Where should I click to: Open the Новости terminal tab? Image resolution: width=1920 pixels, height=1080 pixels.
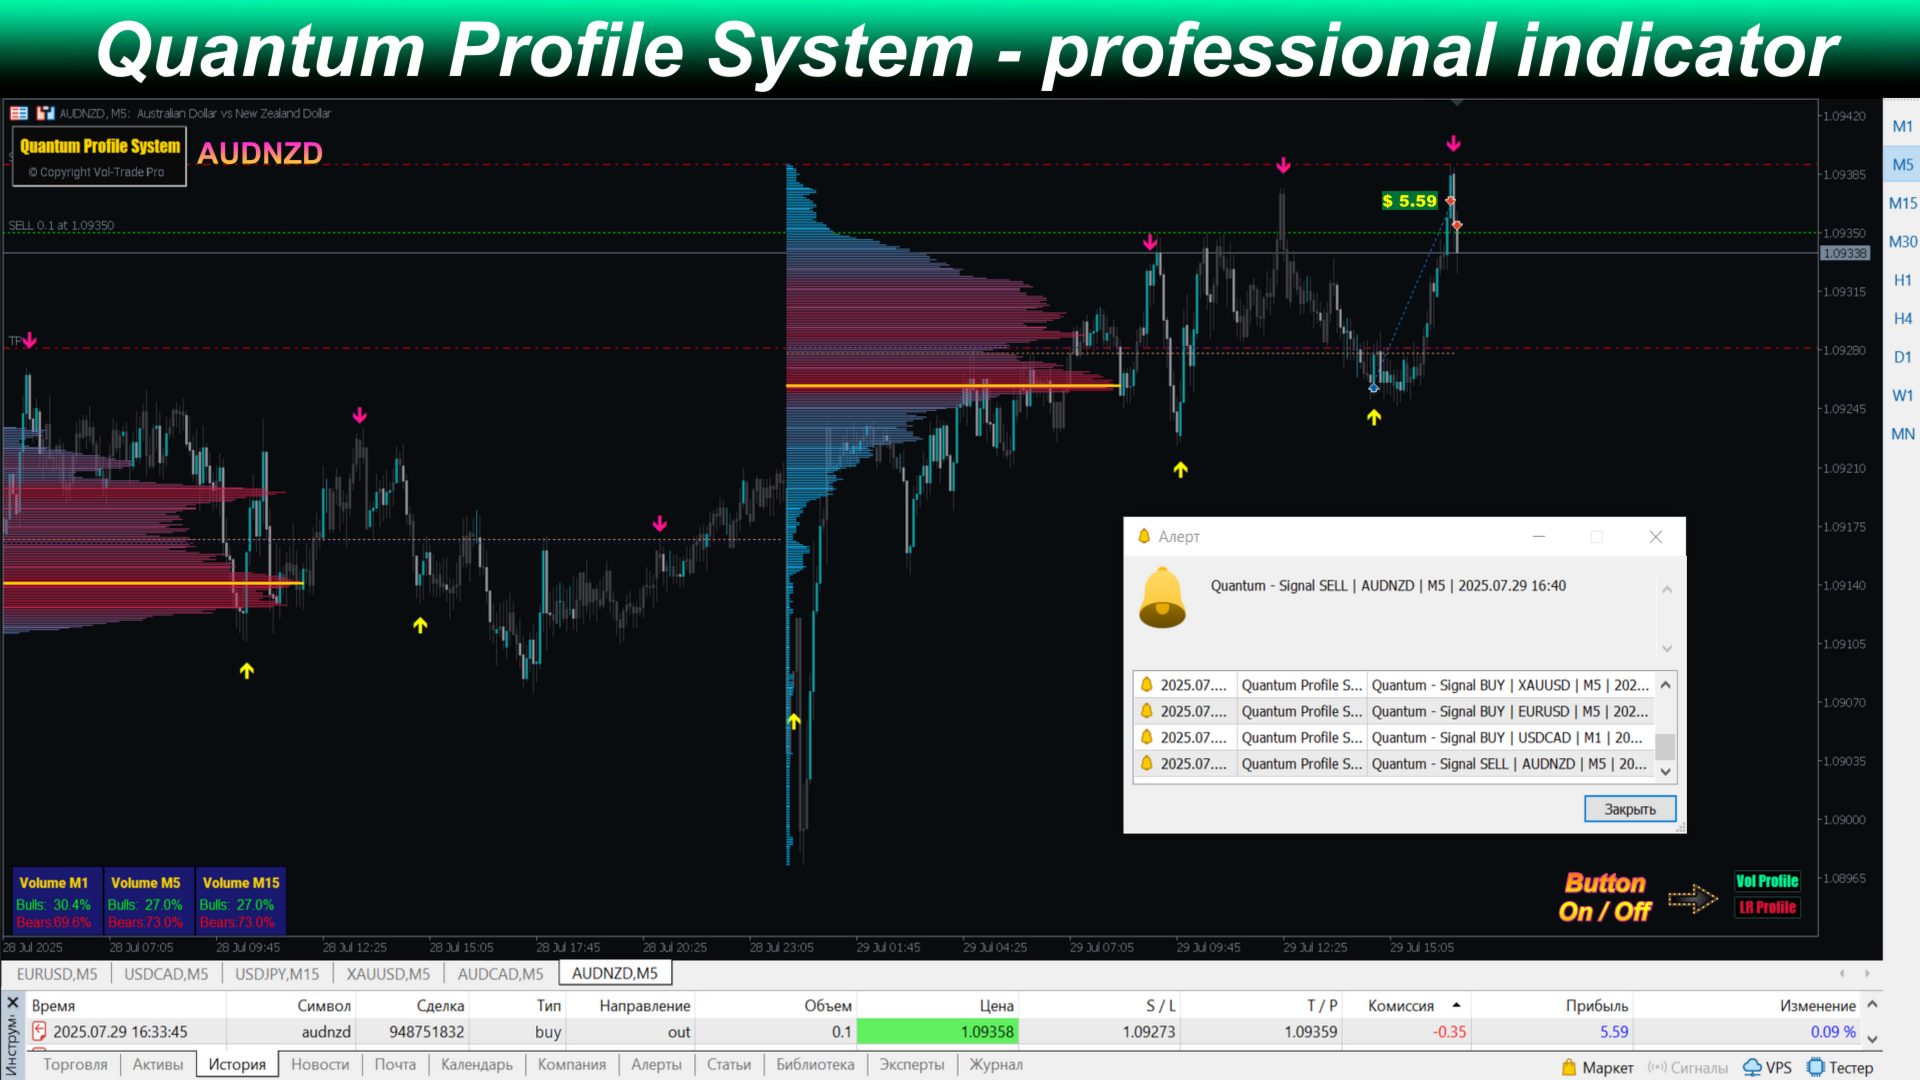(320, 1065)
